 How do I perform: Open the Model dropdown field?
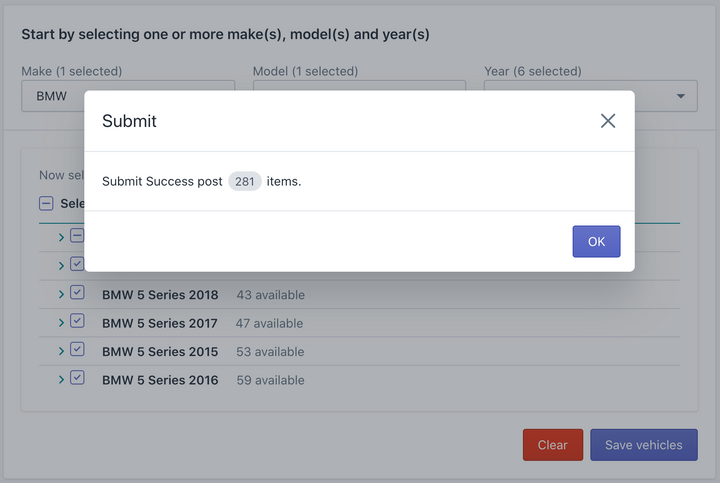(359, 85)
